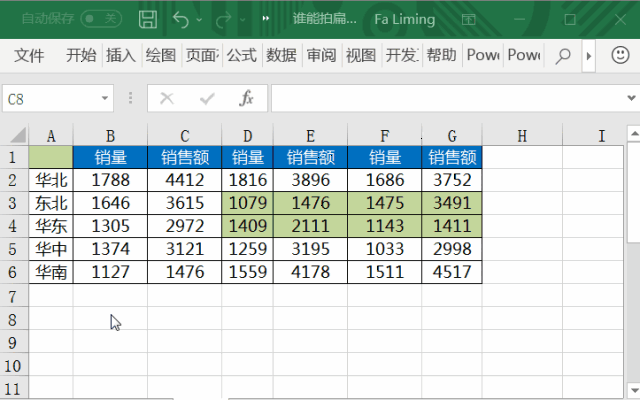Select row 7 header
This screenshot has height=400, width=640.
click(x=13, y=296)
